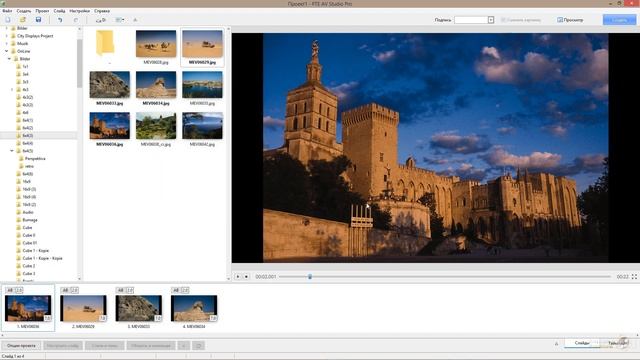Open the Файл menu
This screenshot has height=360, width=640.
(x=7, y=11)
